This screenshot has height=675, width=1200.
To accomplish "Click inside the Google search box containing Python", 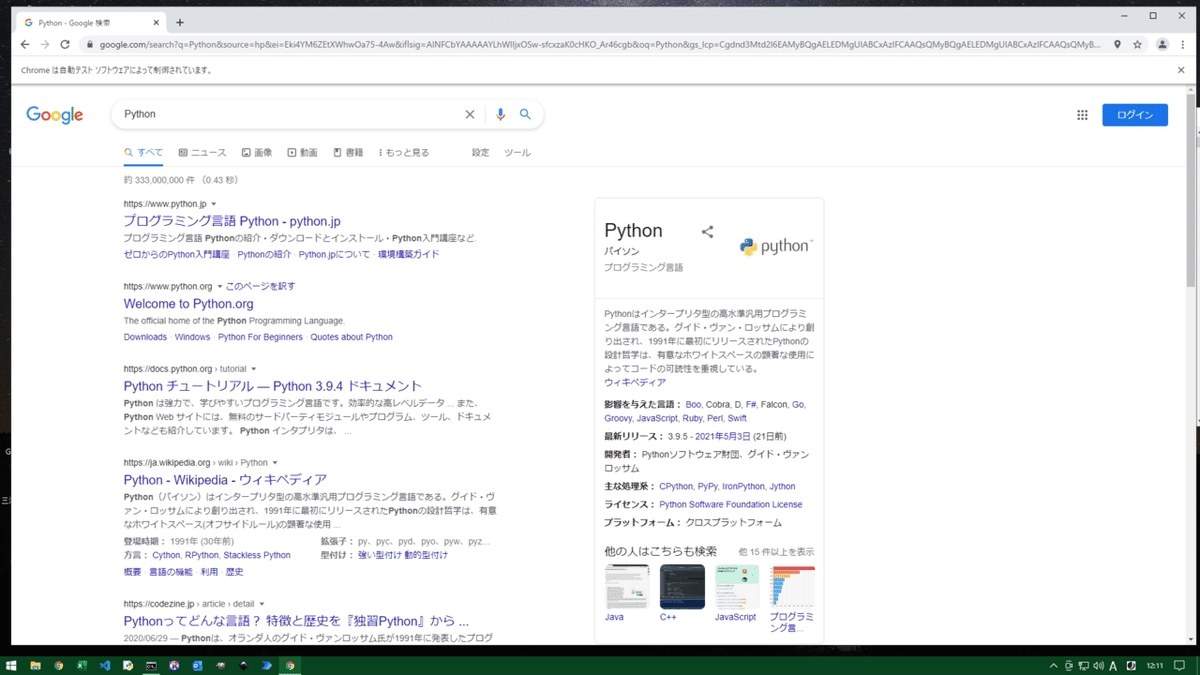I will pyautogui.click(x=290, y=115).
